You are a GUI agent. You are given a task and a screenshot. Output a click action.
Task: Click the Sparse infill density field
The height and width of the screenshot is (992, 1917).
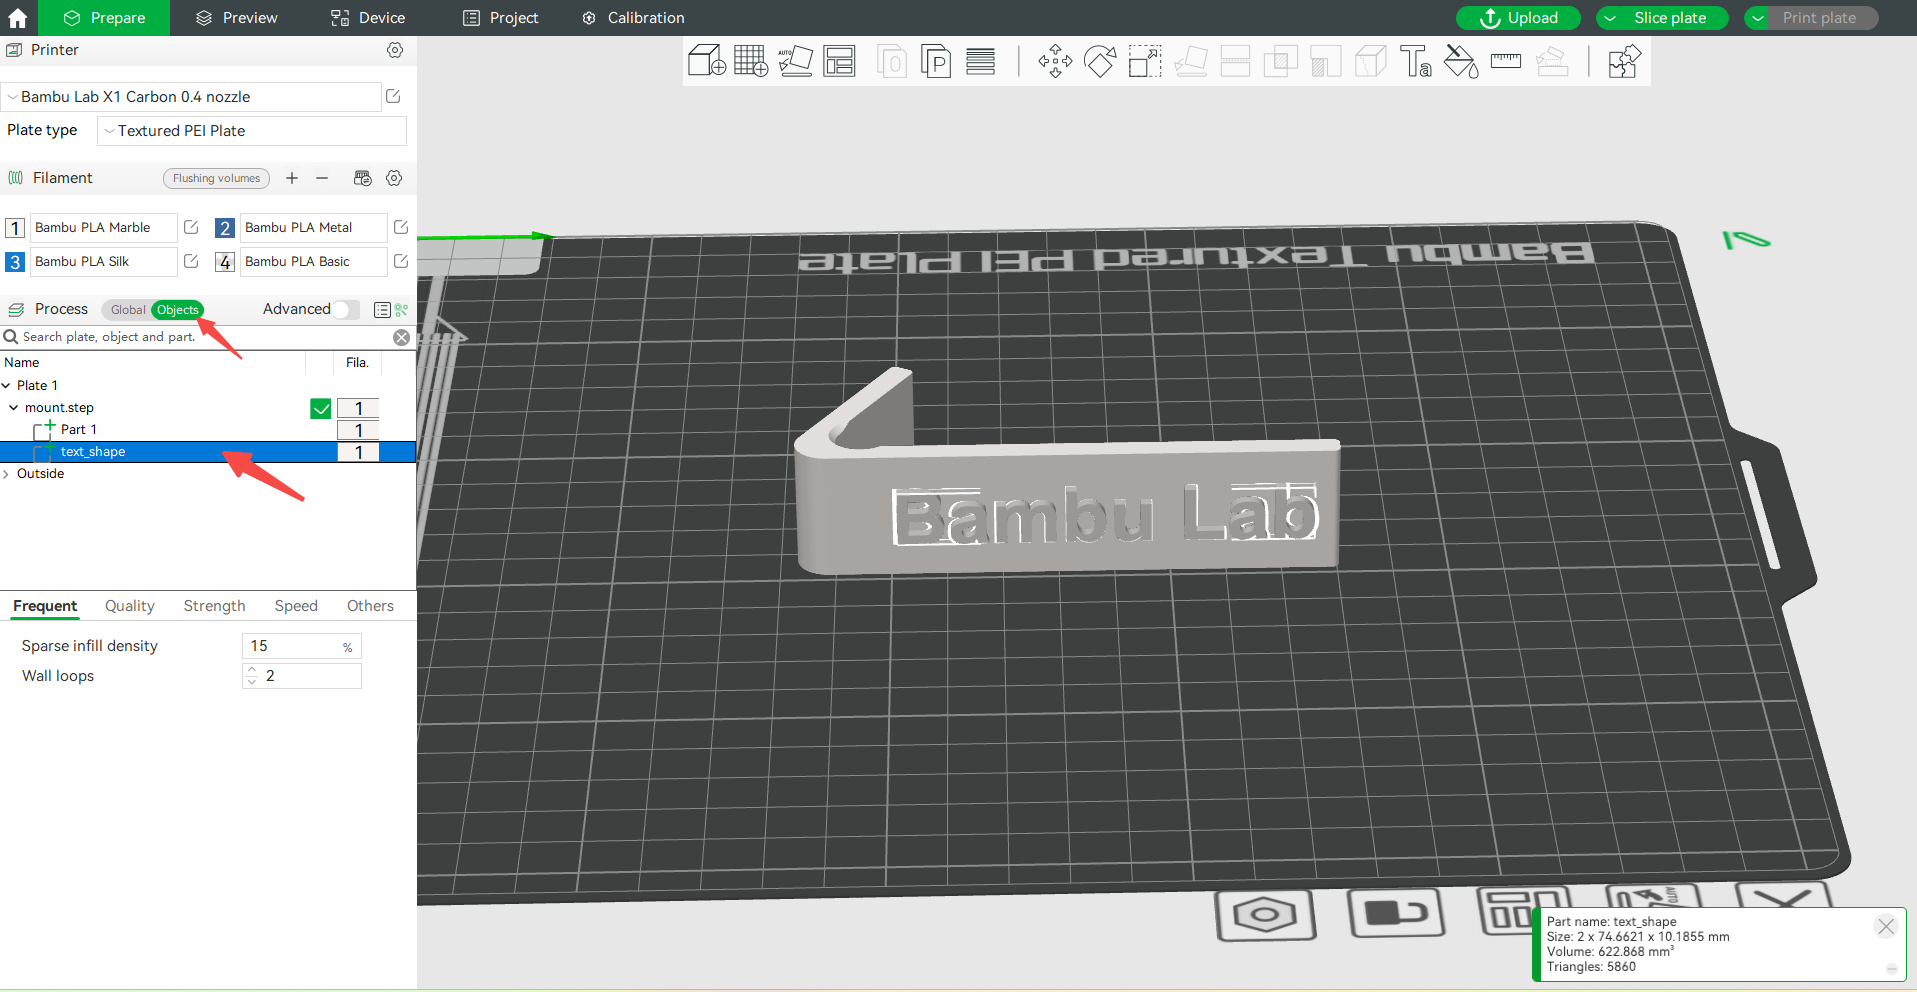[301, 646]
